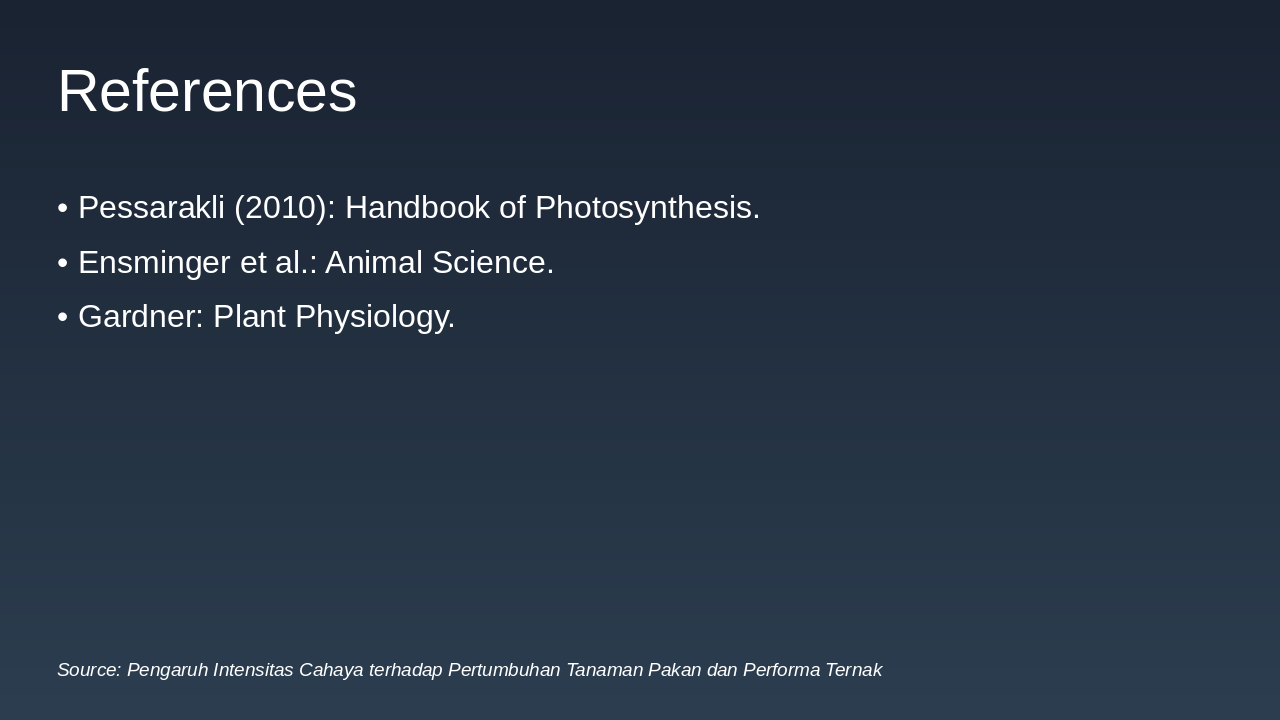1280x720 pixels.
Task: Click the name Gardner in third reference
Action: 140,317
